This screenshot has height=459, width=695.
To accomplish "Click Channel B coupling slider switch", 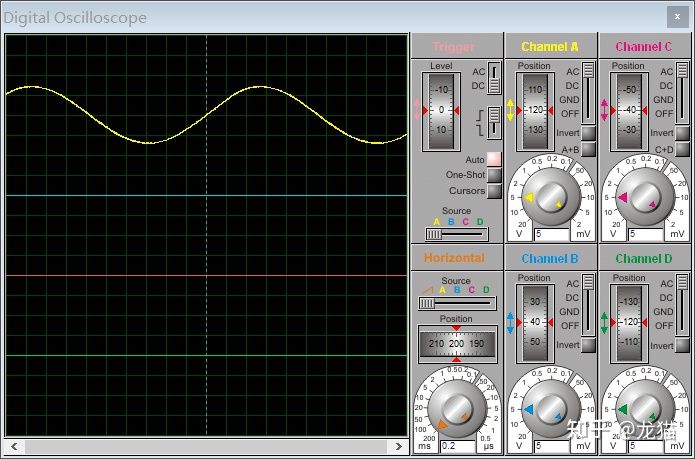I will (x=588, y=305).
